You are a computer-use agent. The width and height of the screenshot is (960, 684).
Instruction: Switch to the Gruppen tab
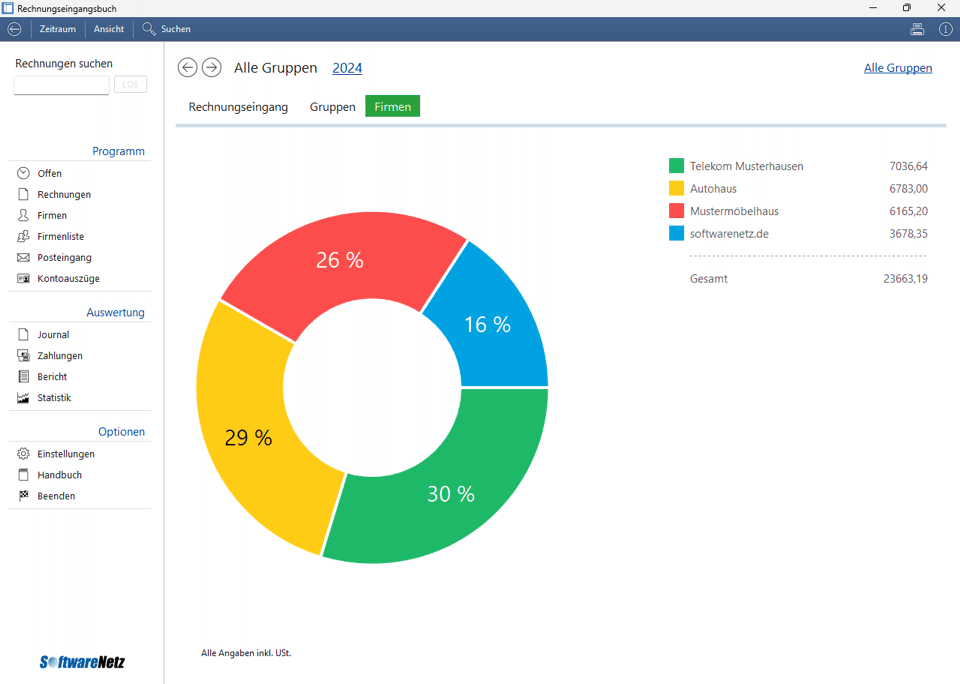click(x=332, y=106)
